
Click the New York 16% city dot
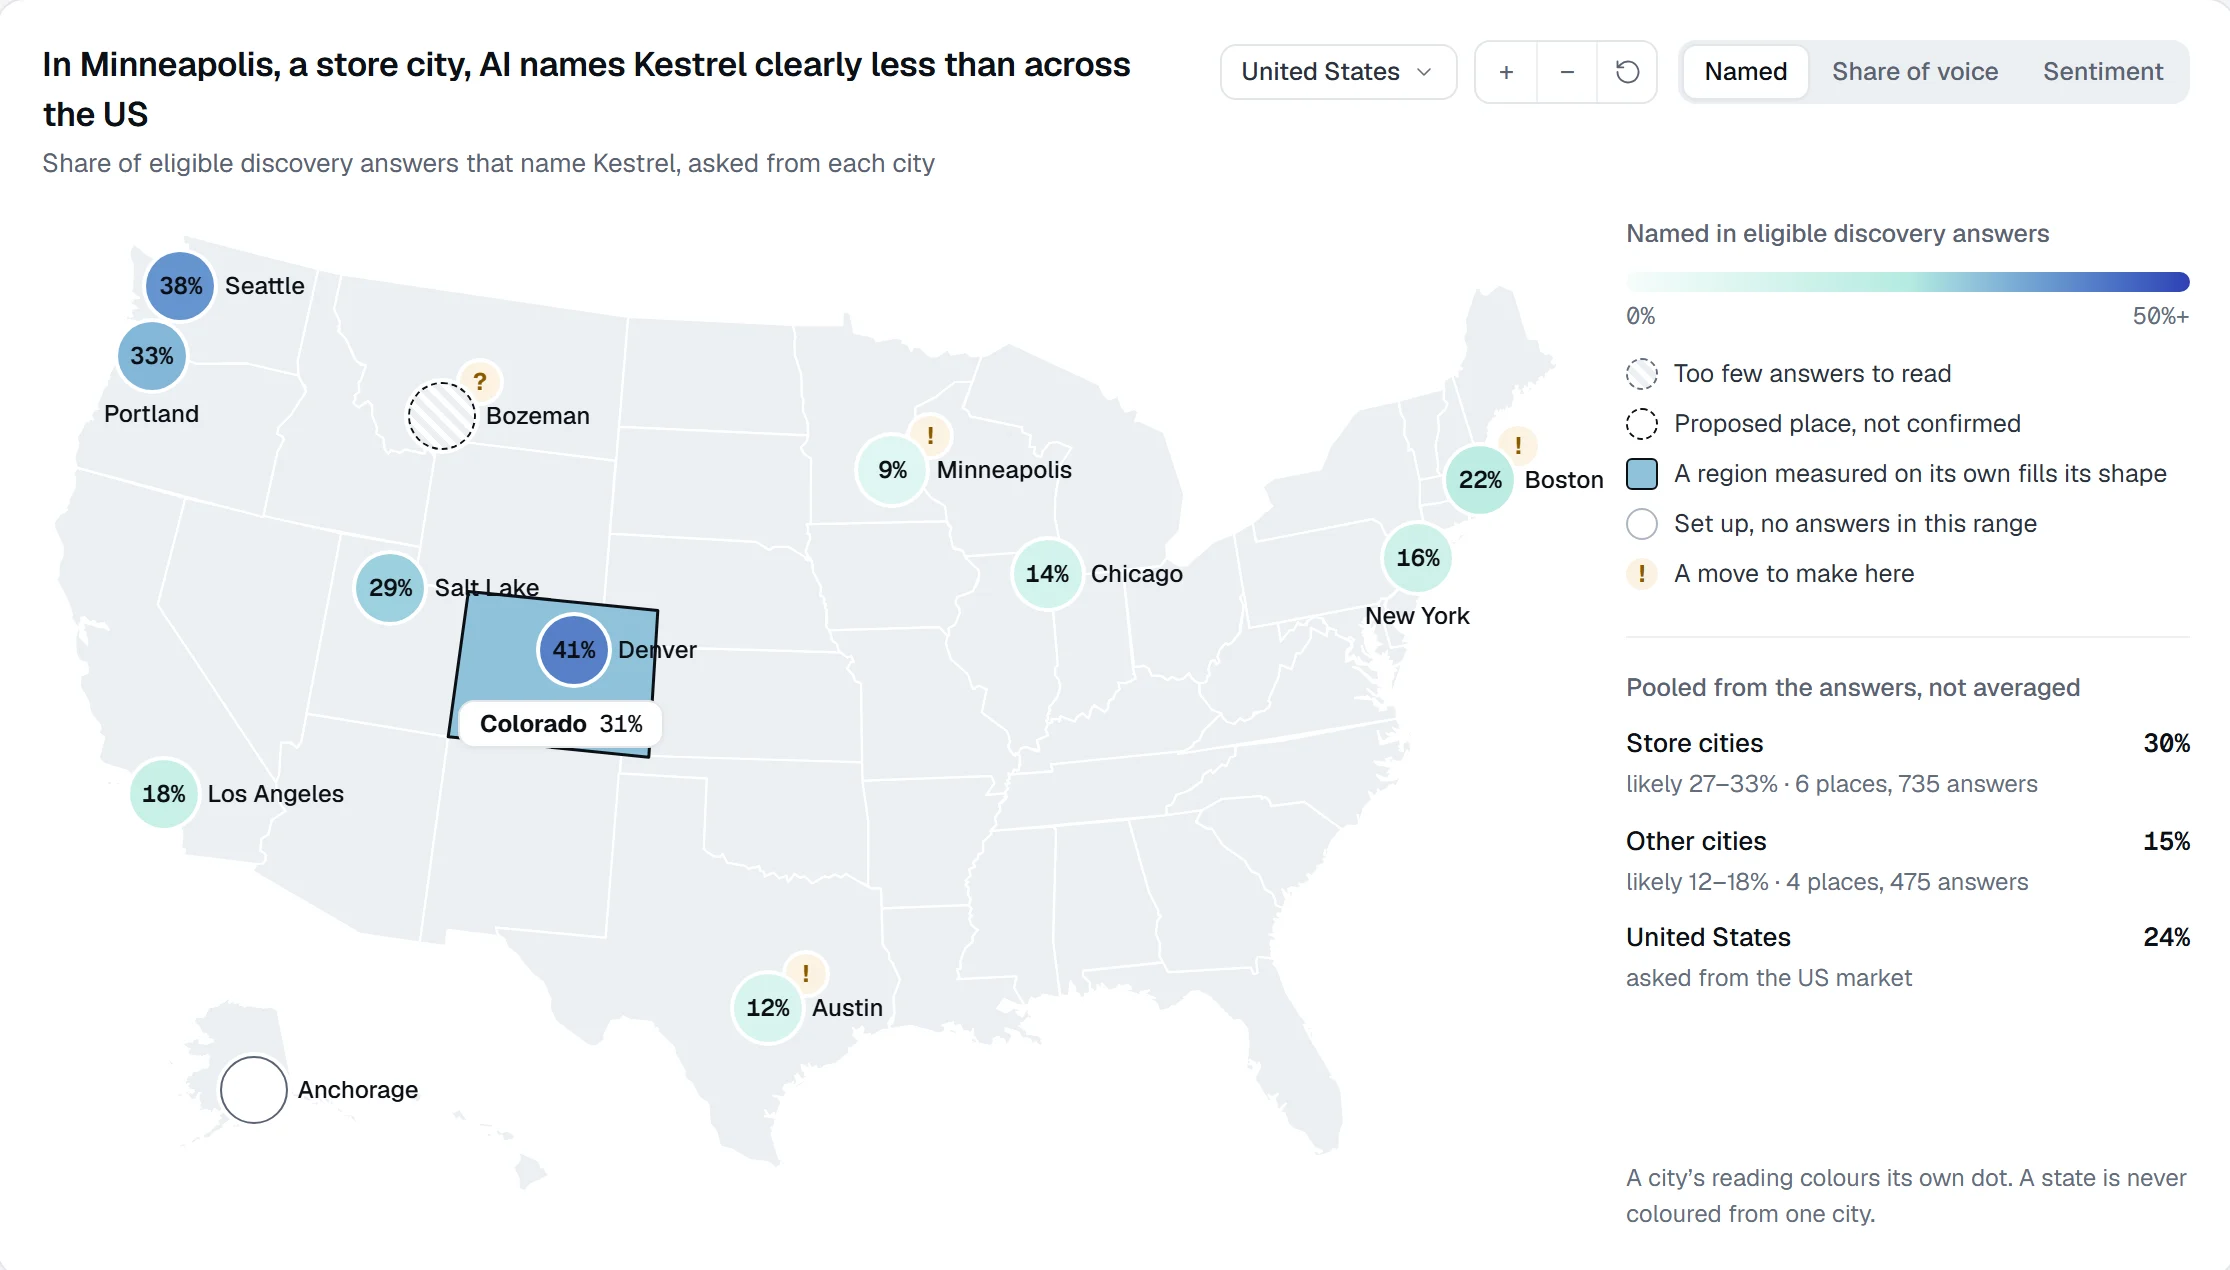tap(1418, 558)
